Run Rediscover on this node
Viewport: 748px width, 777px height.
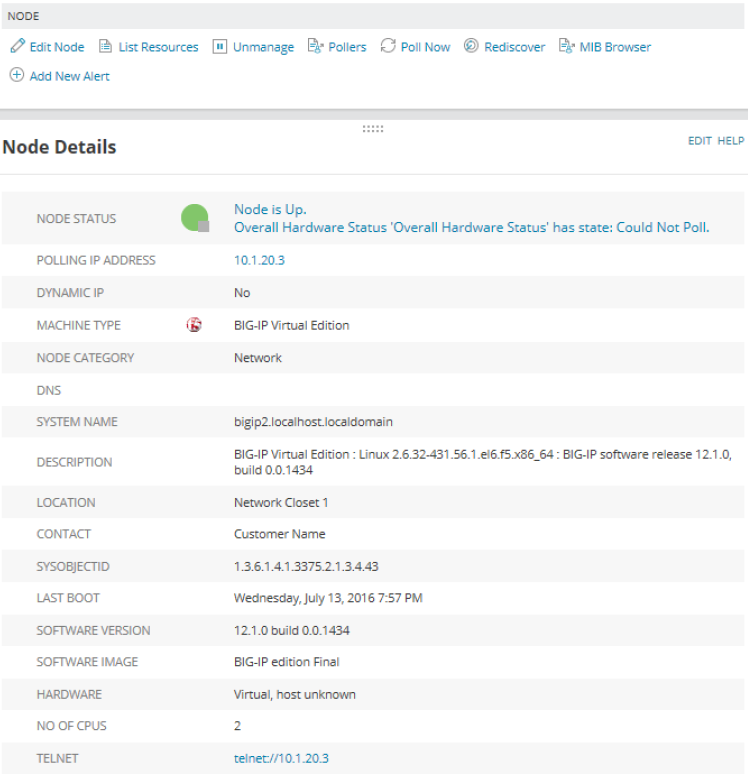(x=515, y=47)
